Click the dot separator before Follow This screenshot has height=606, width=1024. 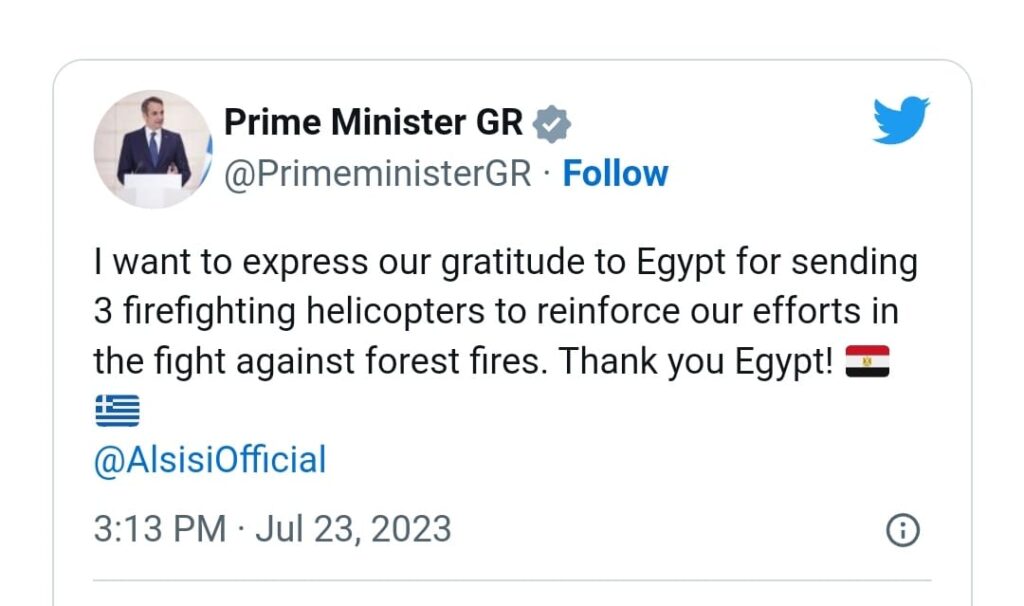pos(547,174)
